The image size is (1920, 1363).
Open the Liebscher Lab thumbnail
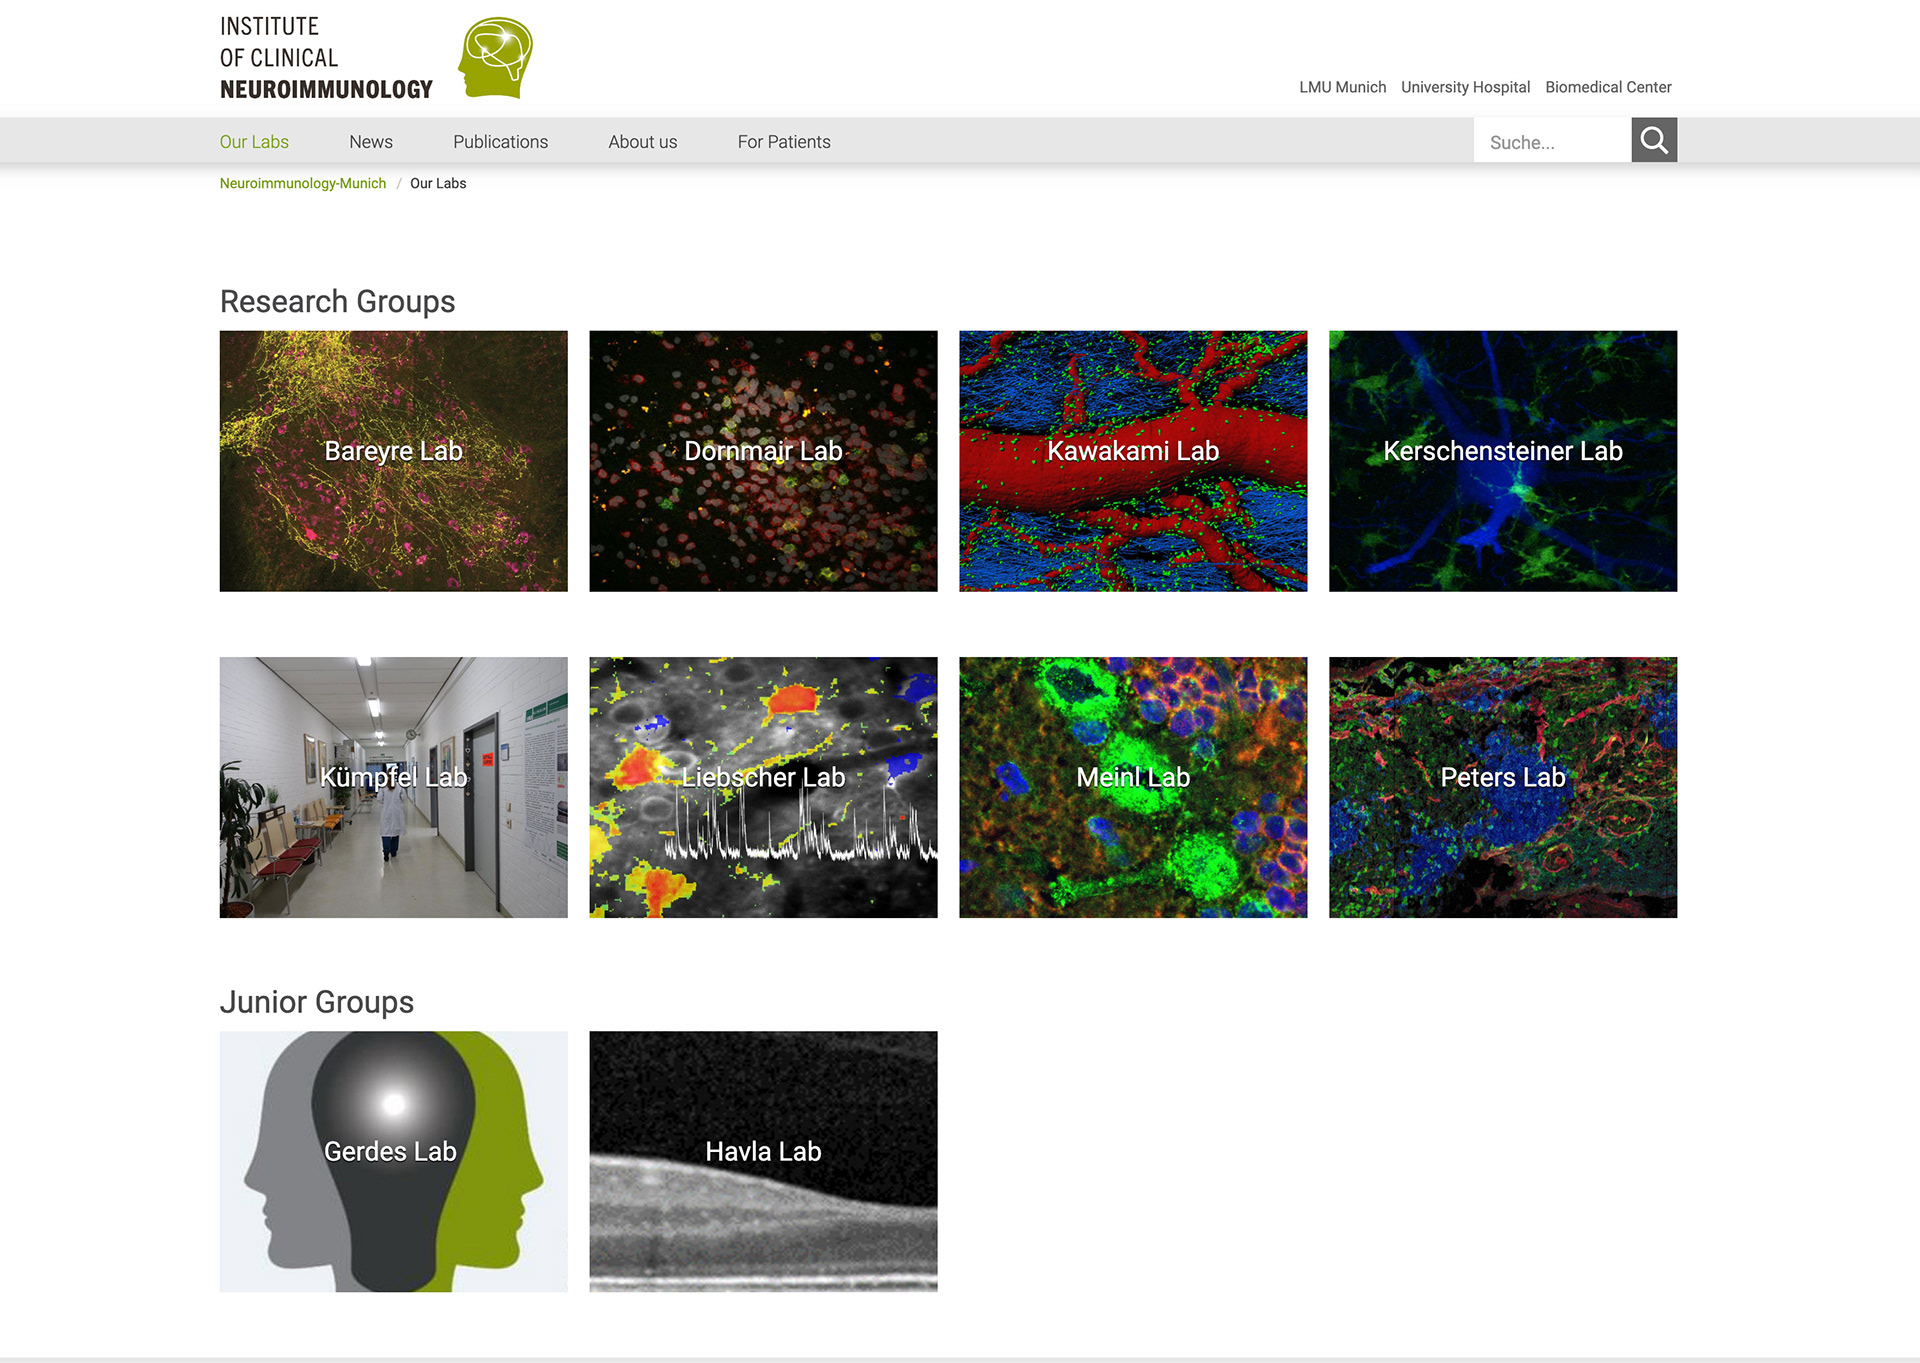click(x=764, y=787)
